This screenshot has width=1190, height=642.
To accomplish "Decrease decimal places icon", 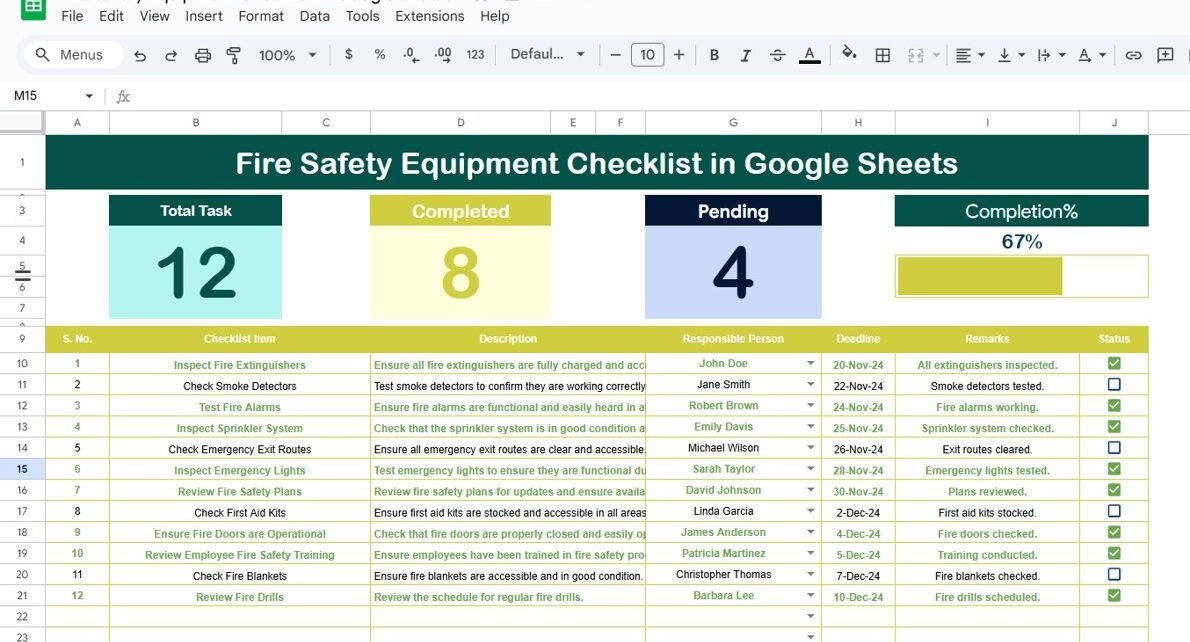I will (x=411, y=55).
